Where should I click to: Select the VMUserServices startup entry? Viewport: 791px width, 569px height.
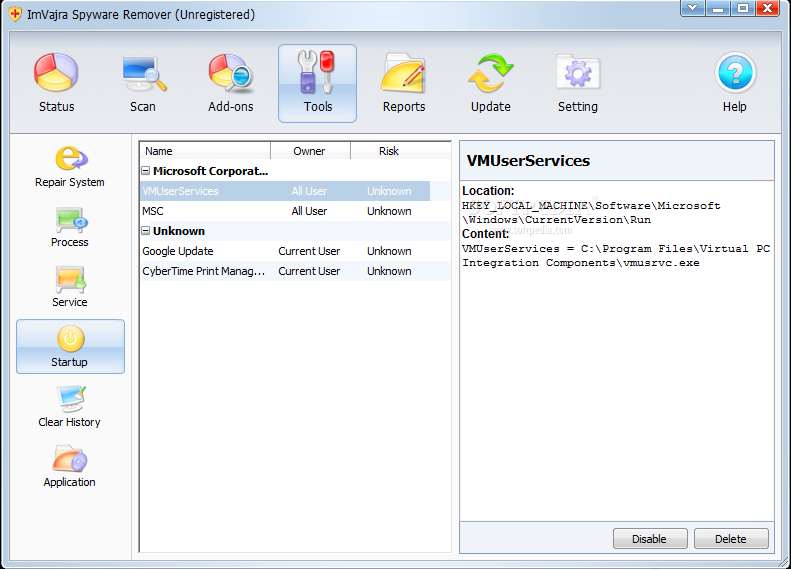click(285, 191)
